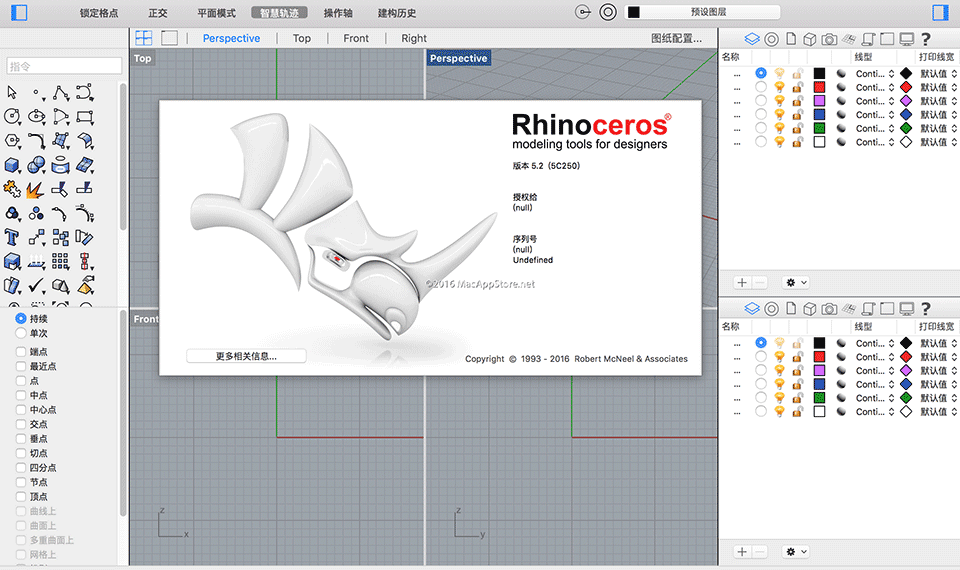Toggle the 建构历史 history button
Viewport: 960px width, 570px height.
(x=397, y=13)
